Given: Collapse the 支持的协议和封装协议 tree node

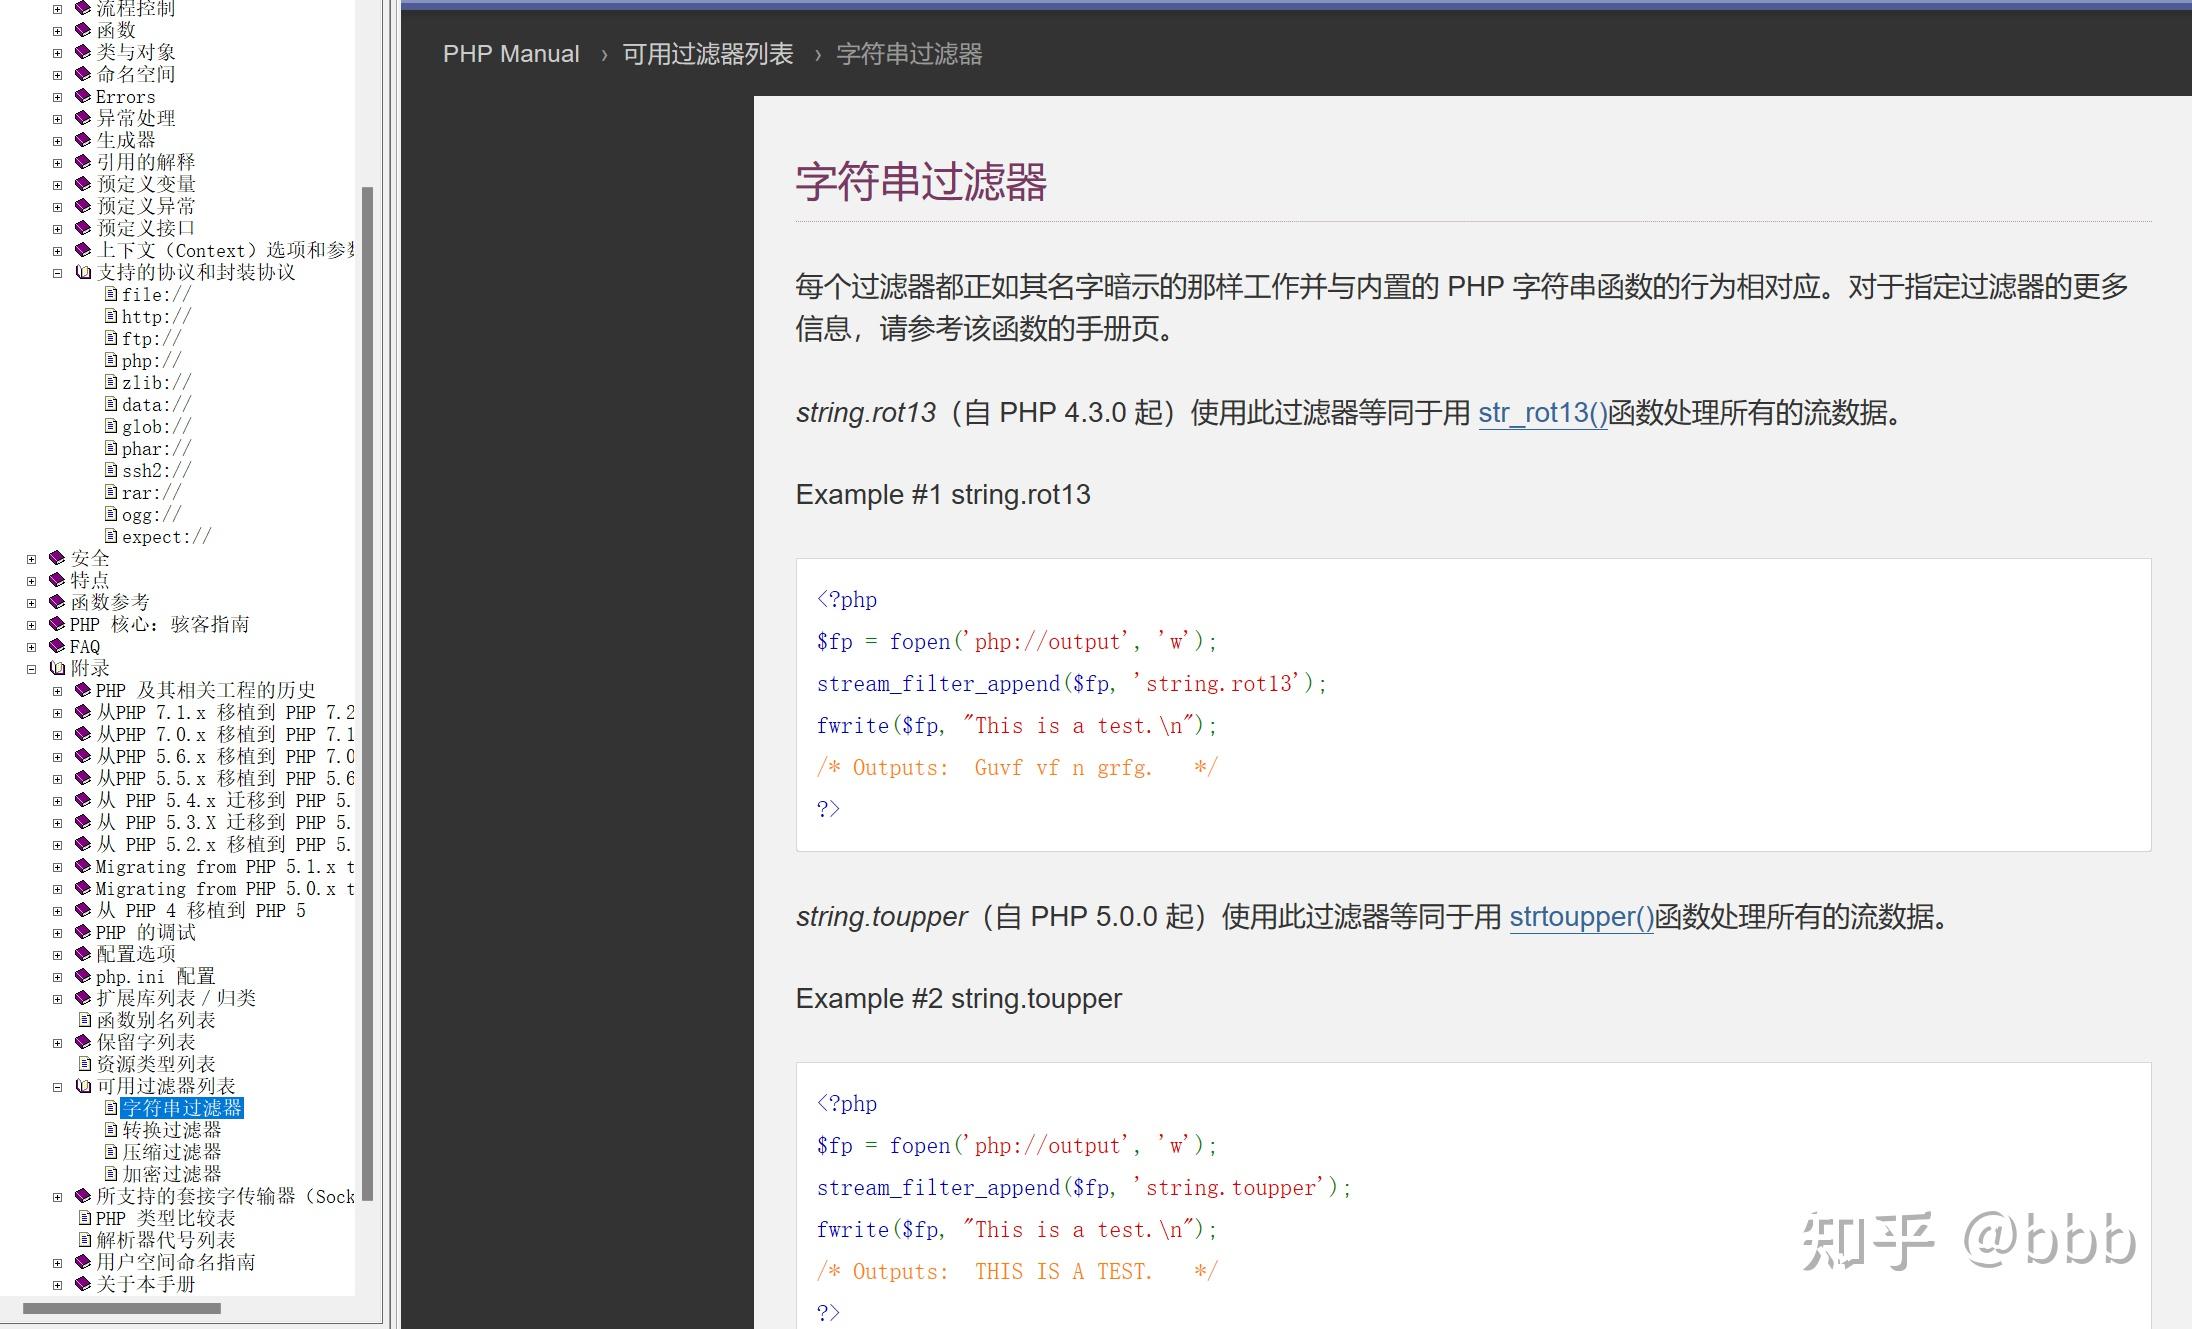Looking at the screenshot, I should pos(57,272).
